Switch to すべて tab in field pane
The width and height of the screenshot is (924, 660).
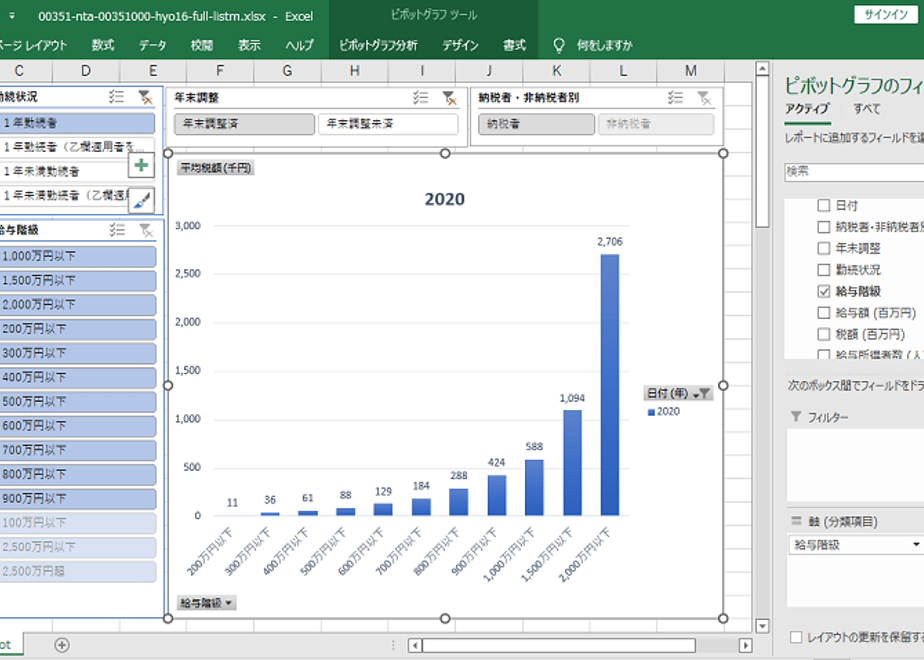[x=867, y=109]
